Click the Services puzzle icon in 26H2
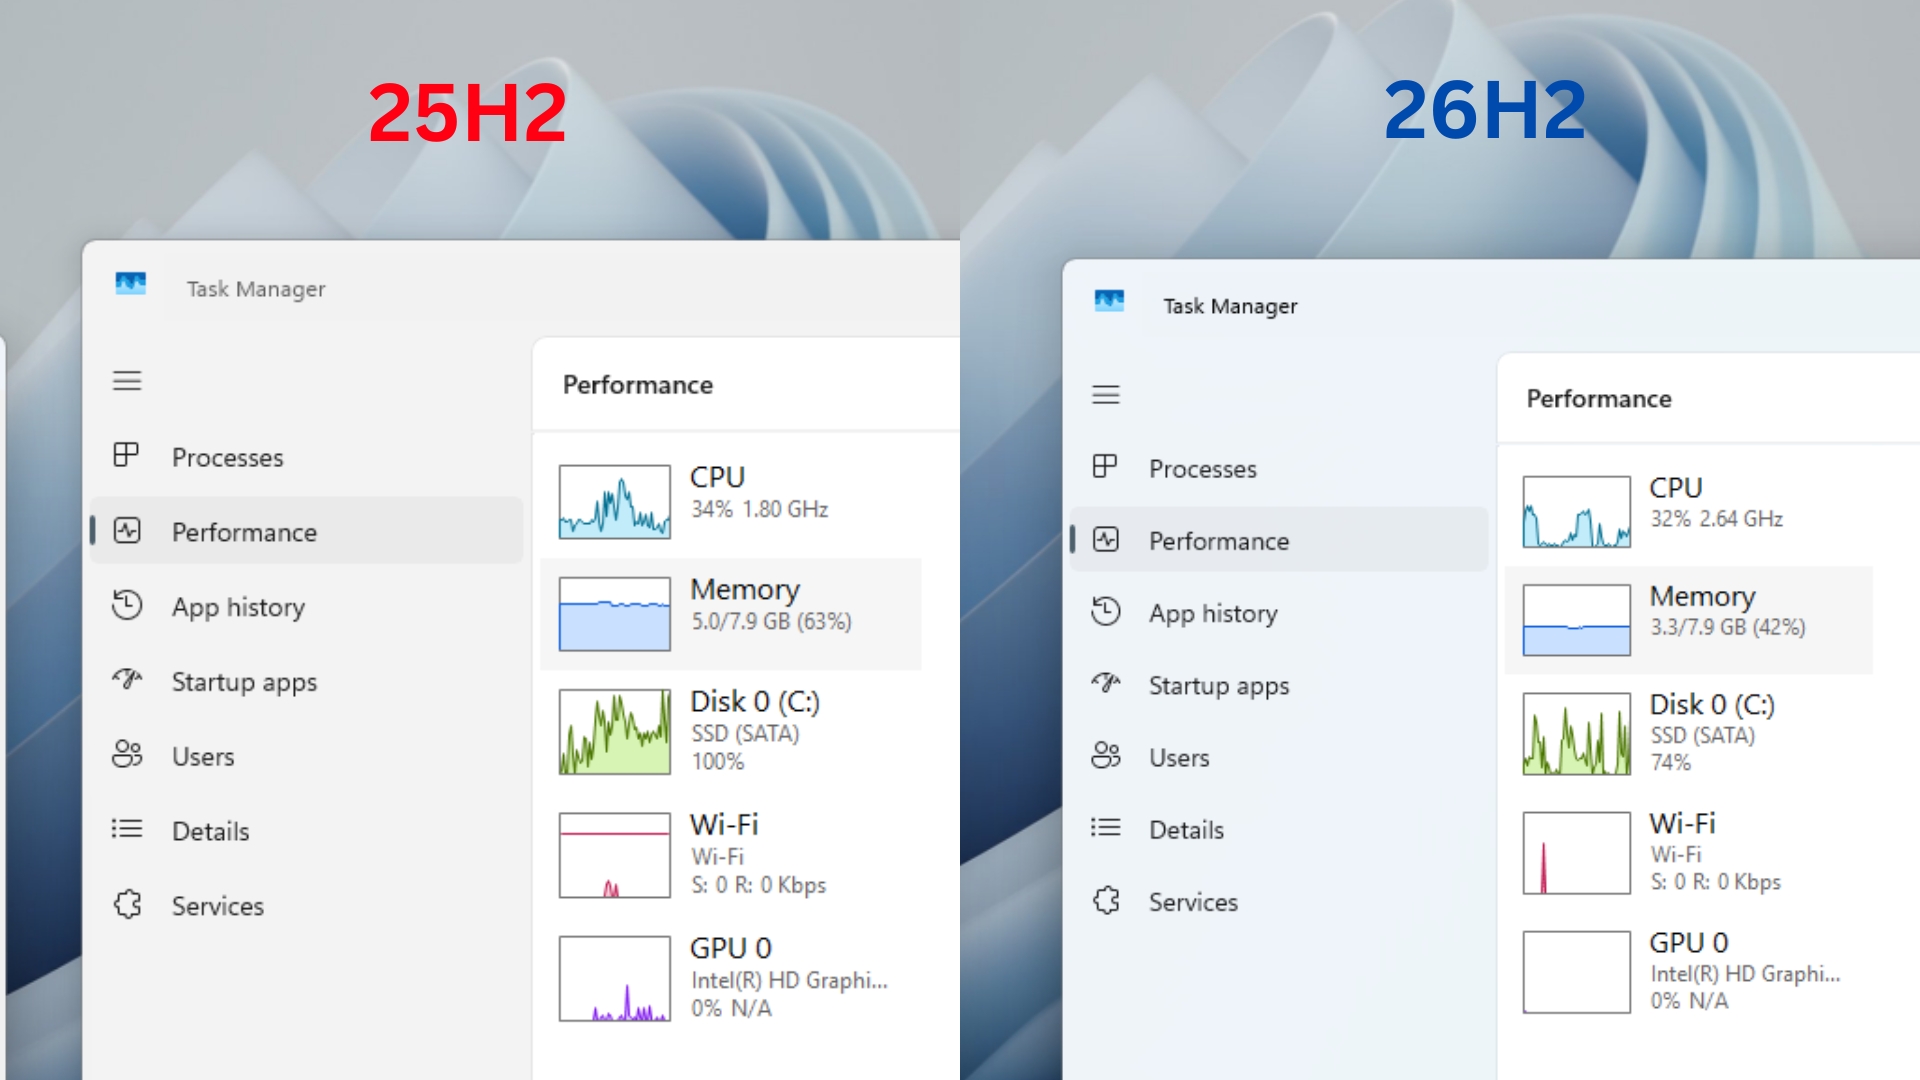Viewport: 1920px width, 1080px height. click(x=1105, y=900)
